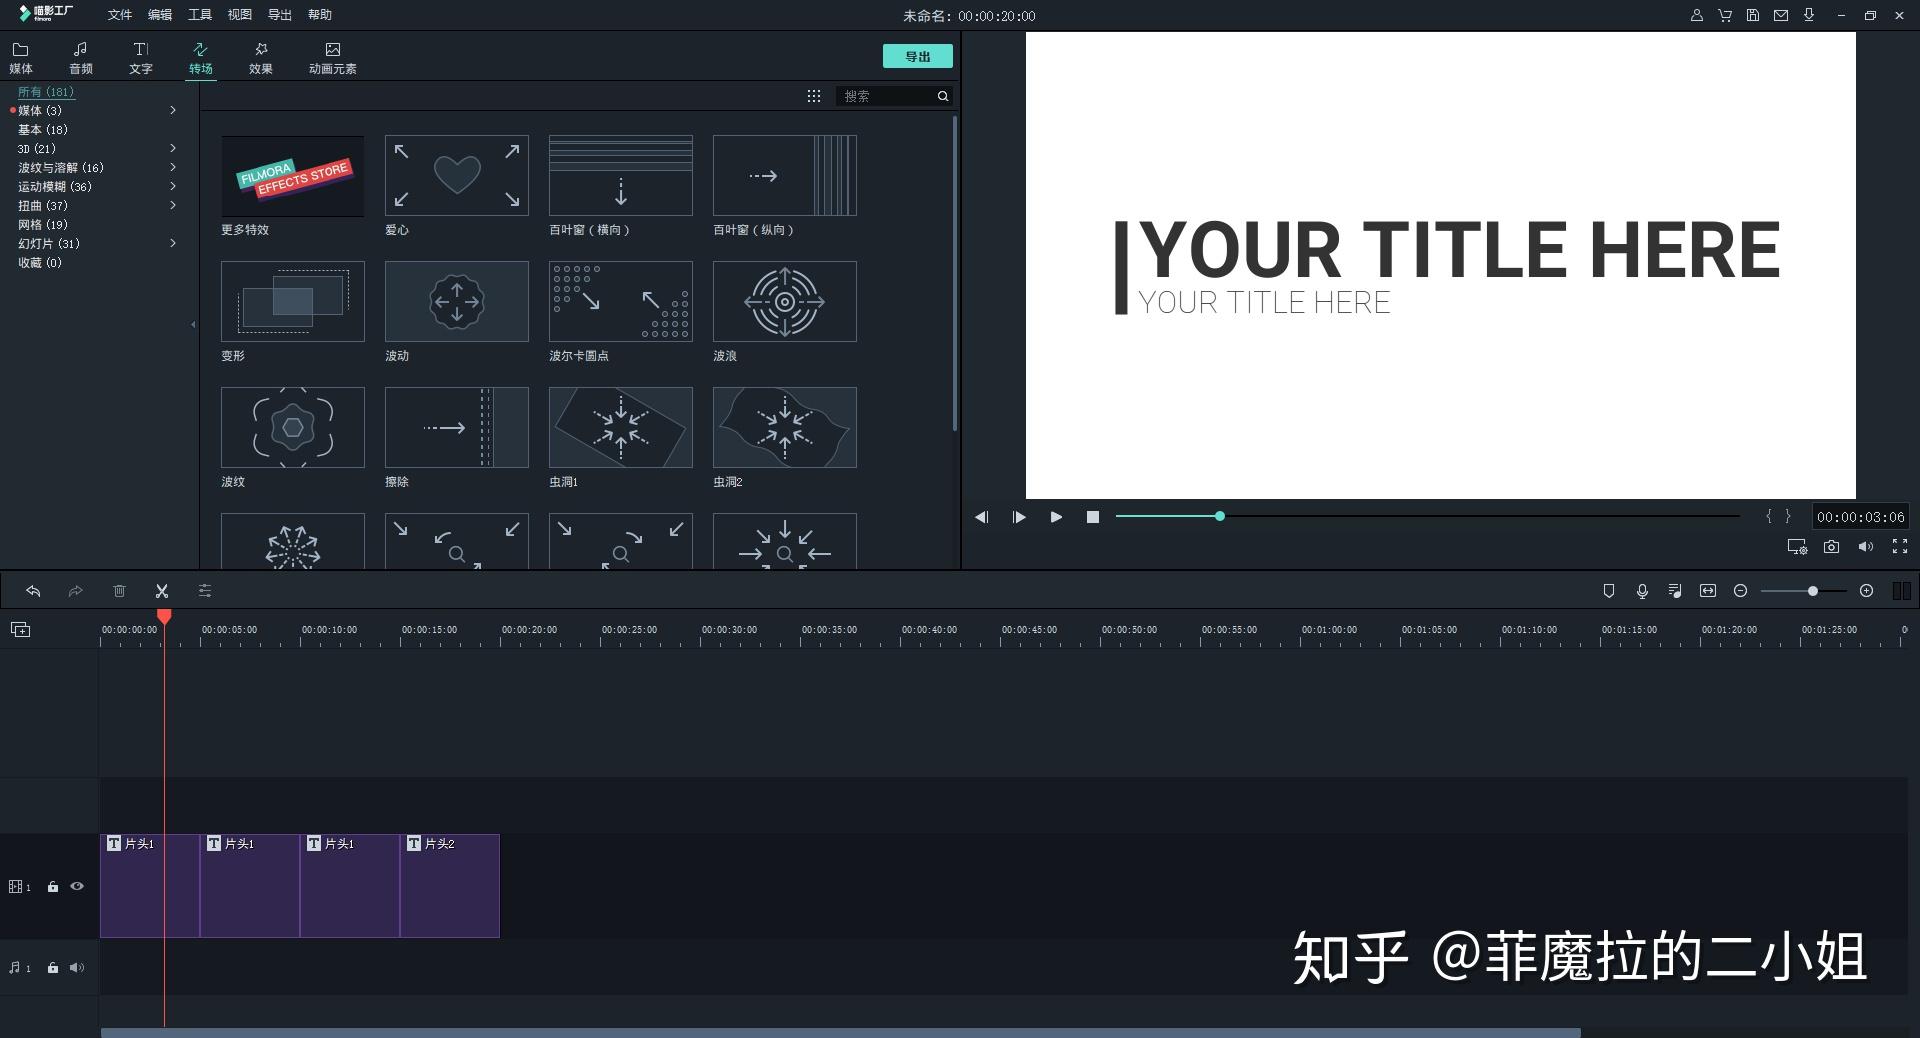Screen dimensions: 1920x1038
Task: Click the microphone voiceover record icon
Action: coord(1642,591)
